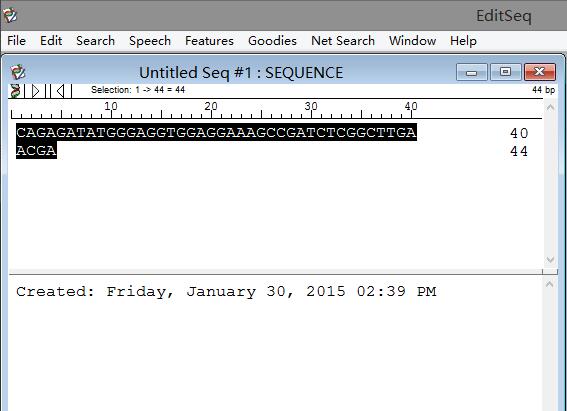
Task: Open the Goodies menu
Action: click(x=272, y=41)
